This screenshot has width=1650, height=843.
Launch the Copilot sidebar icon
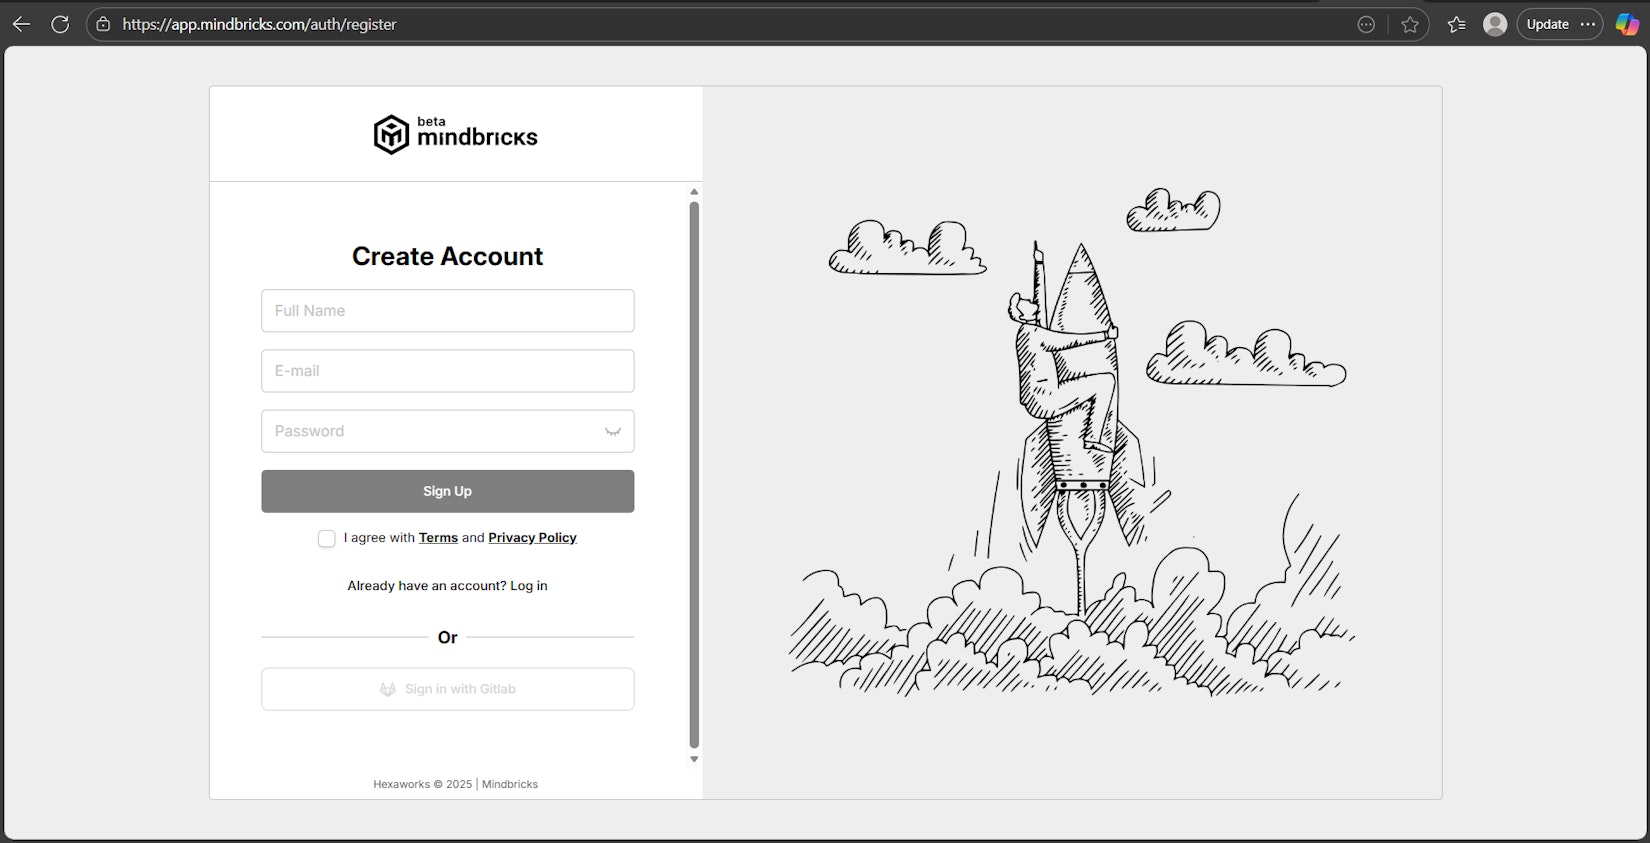click(x=1627, y=24)
